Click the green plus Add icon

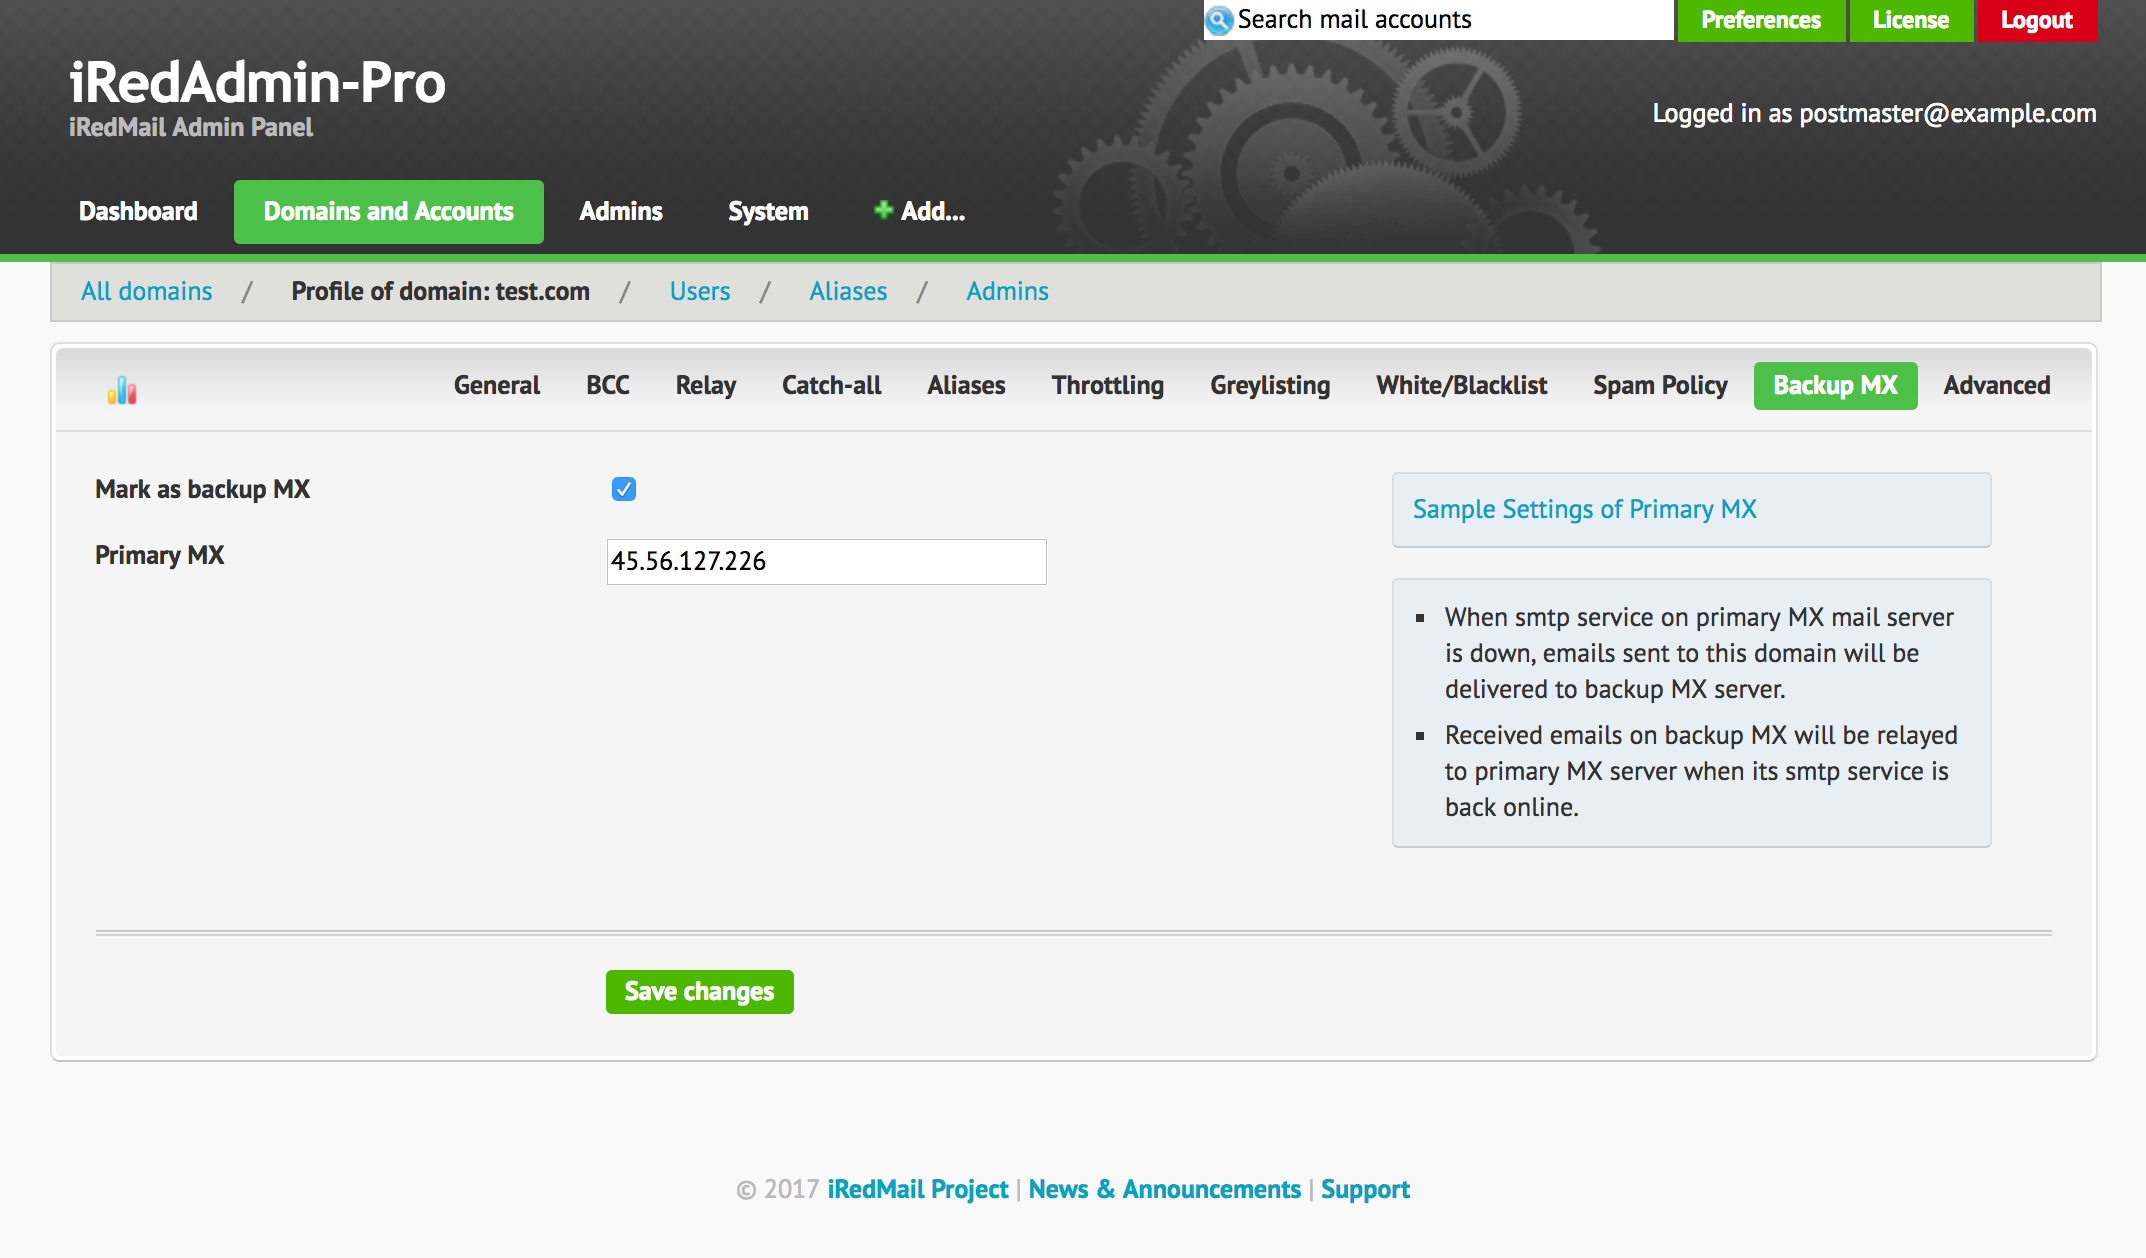[883, 210]
